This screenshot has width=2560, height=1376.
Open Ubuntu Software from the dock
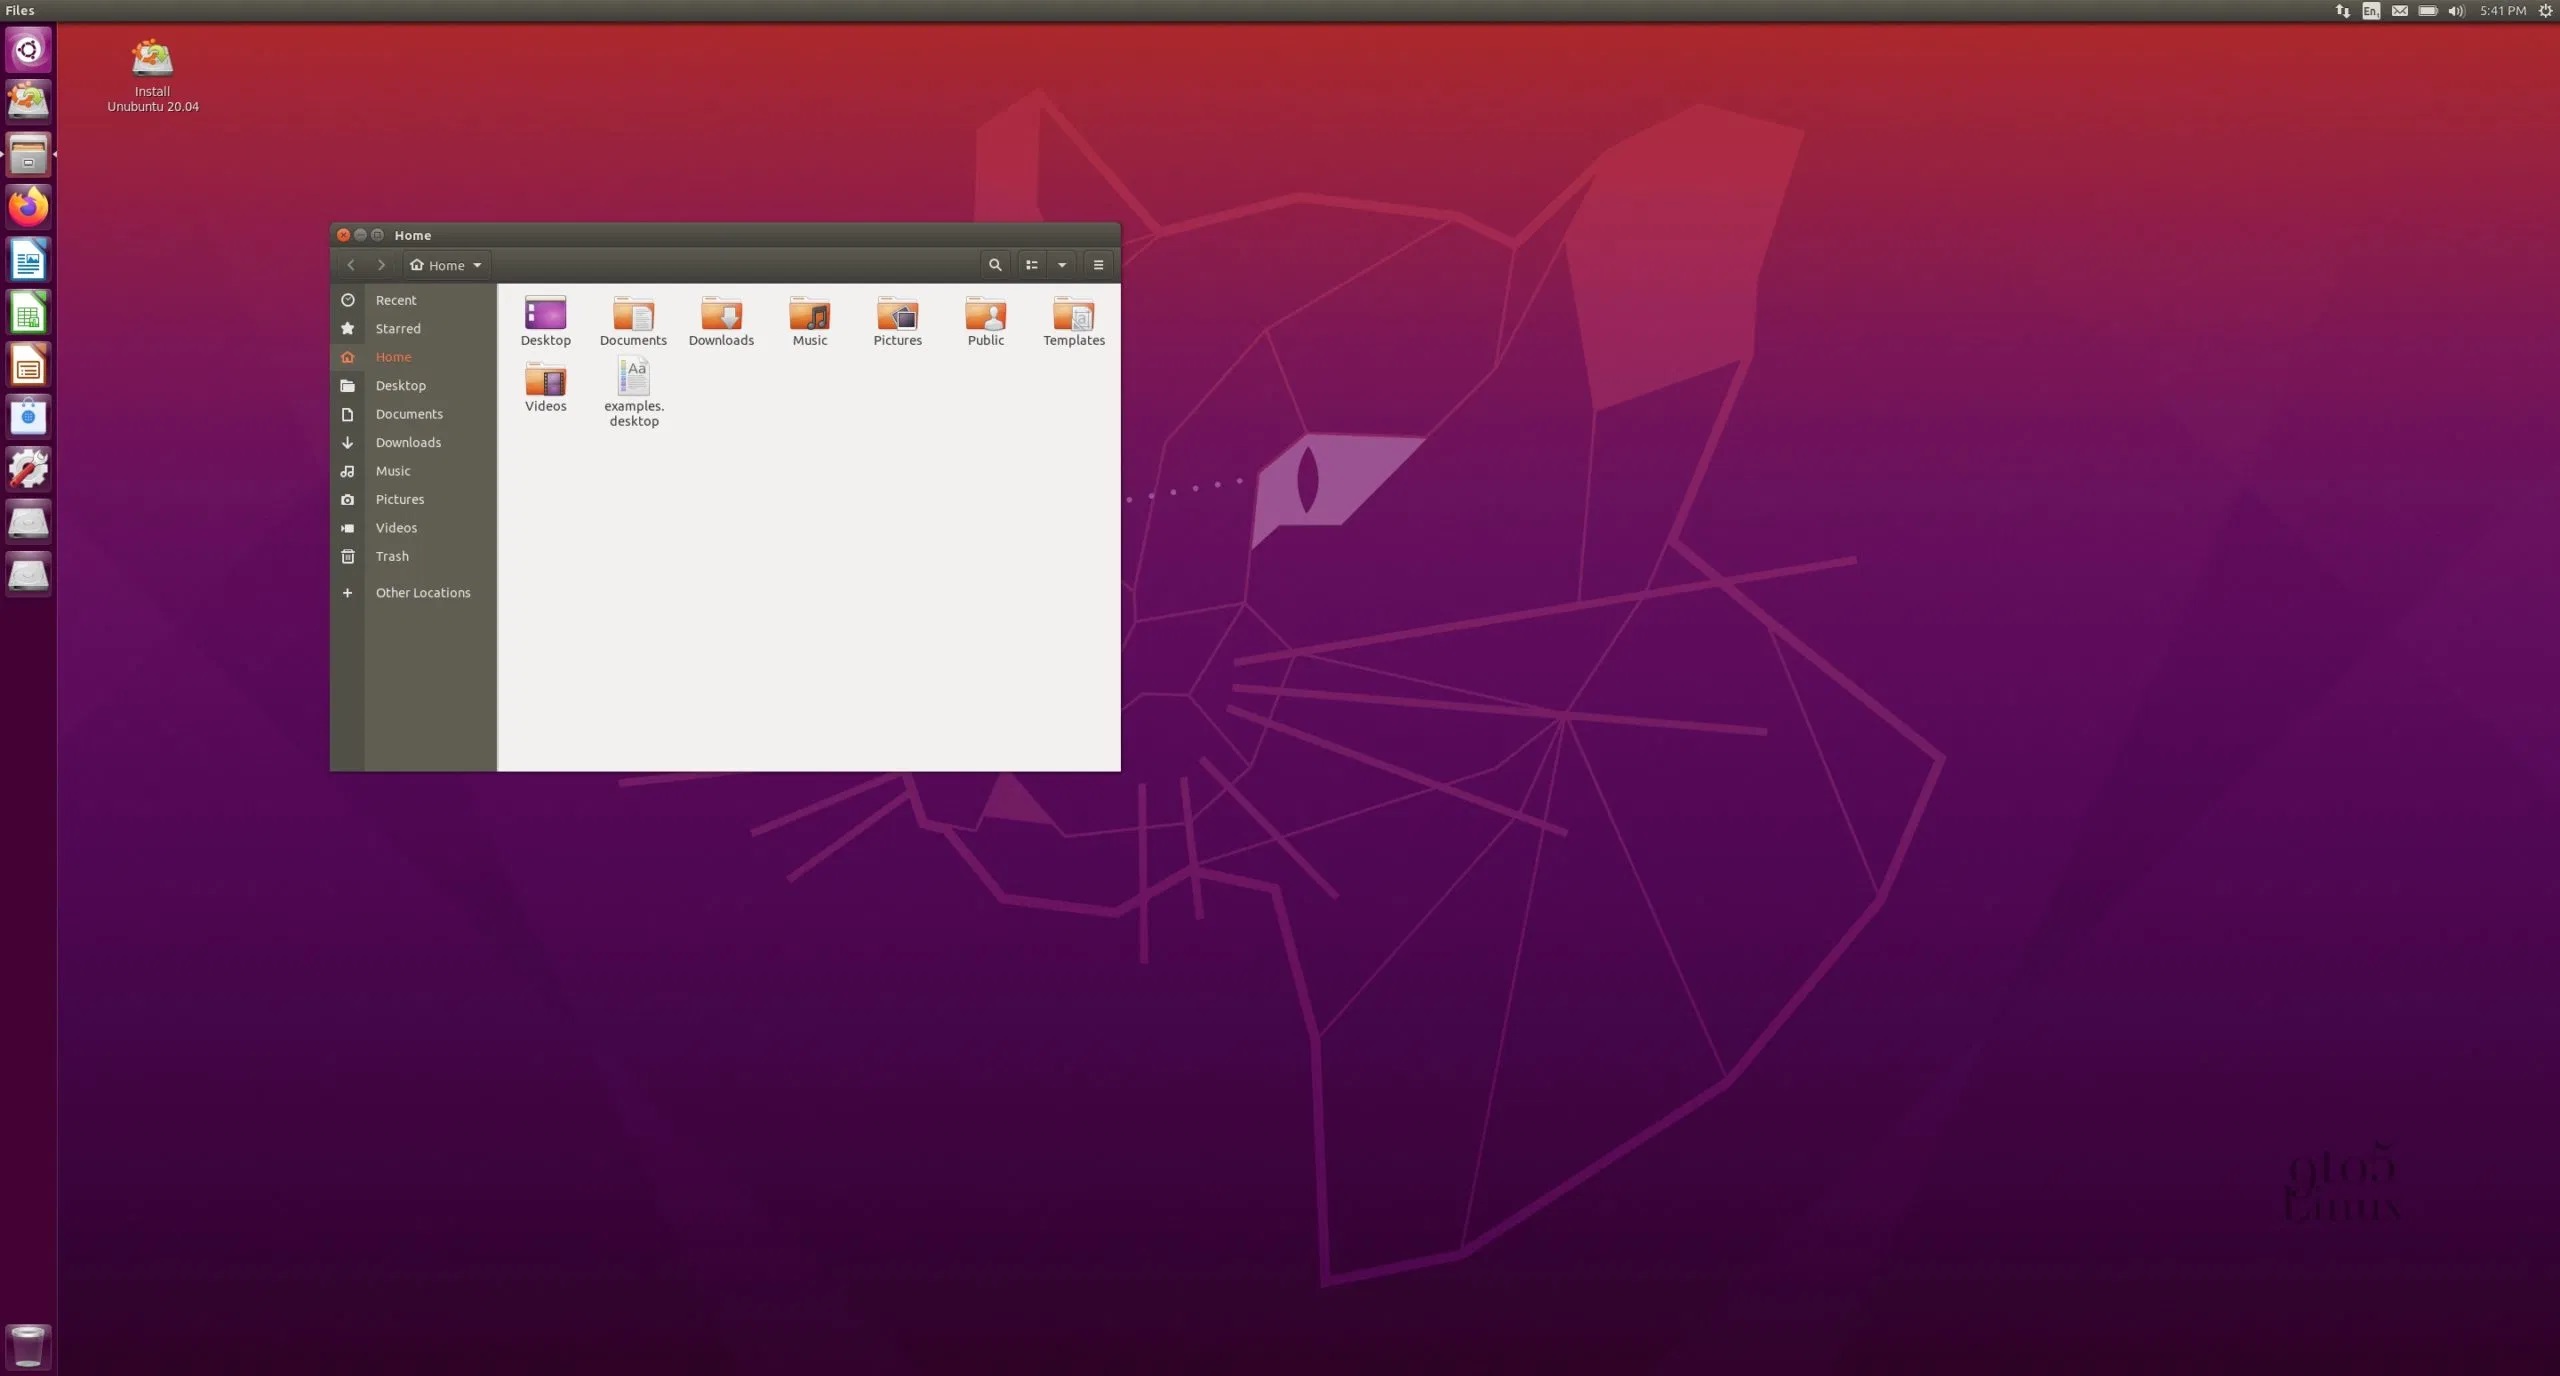28,417
